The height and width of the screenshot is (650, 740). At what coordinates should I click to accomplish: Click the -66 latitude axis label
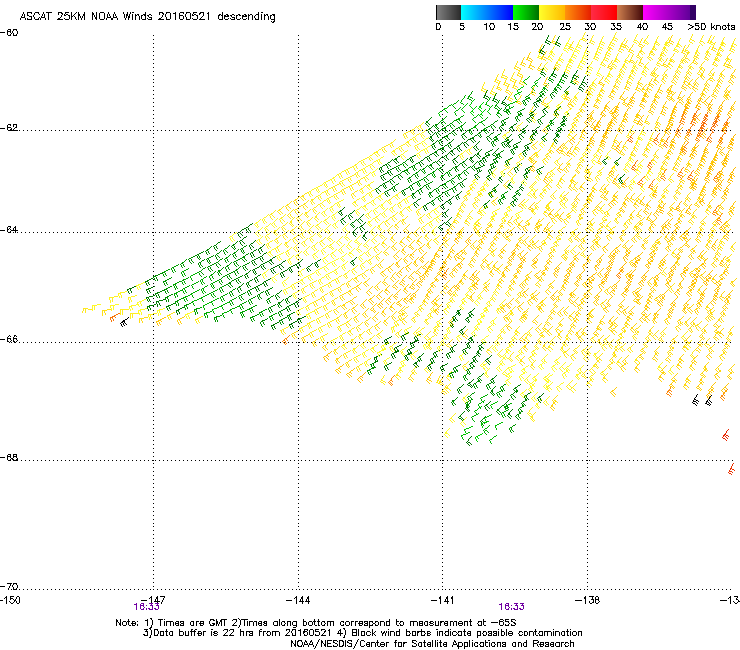tap(9, 339)
